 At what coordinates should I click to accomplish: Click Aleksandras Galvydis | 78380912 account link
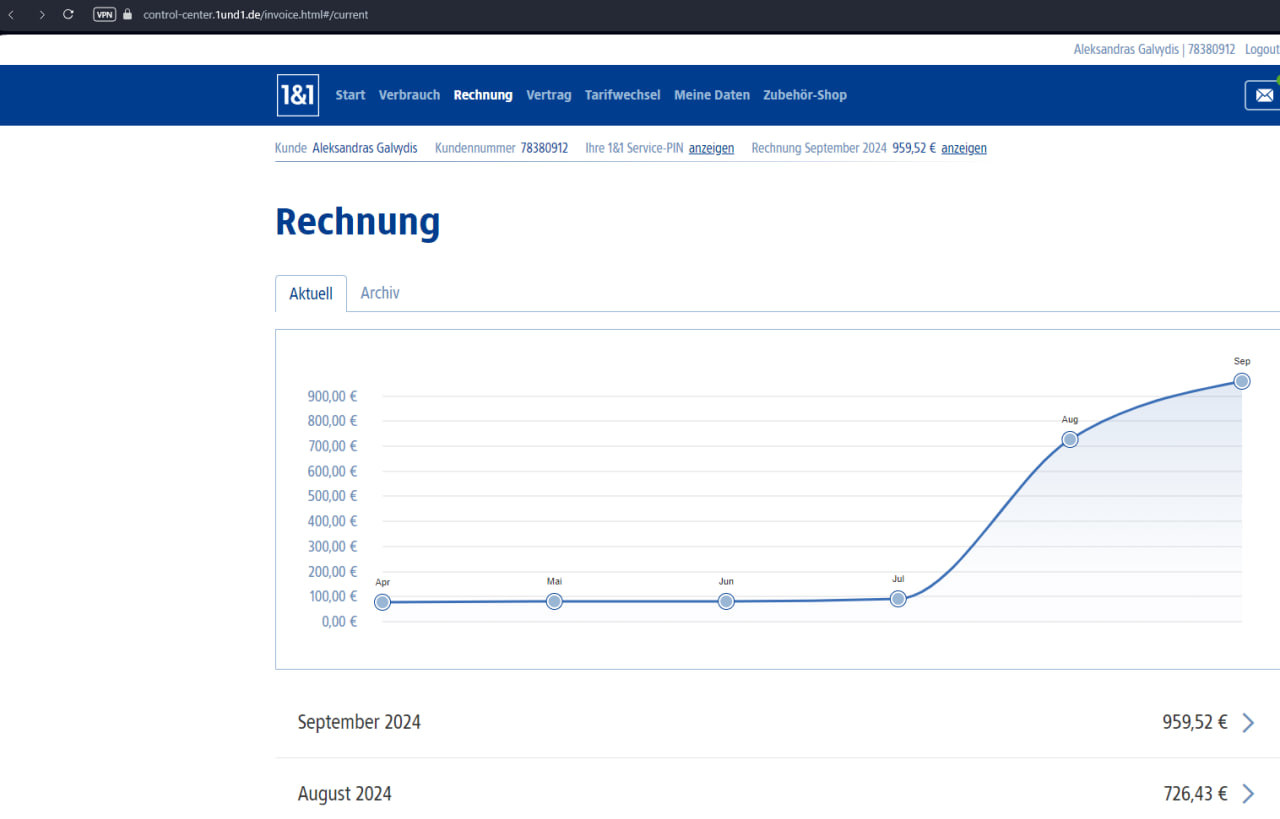point(1154,49)
